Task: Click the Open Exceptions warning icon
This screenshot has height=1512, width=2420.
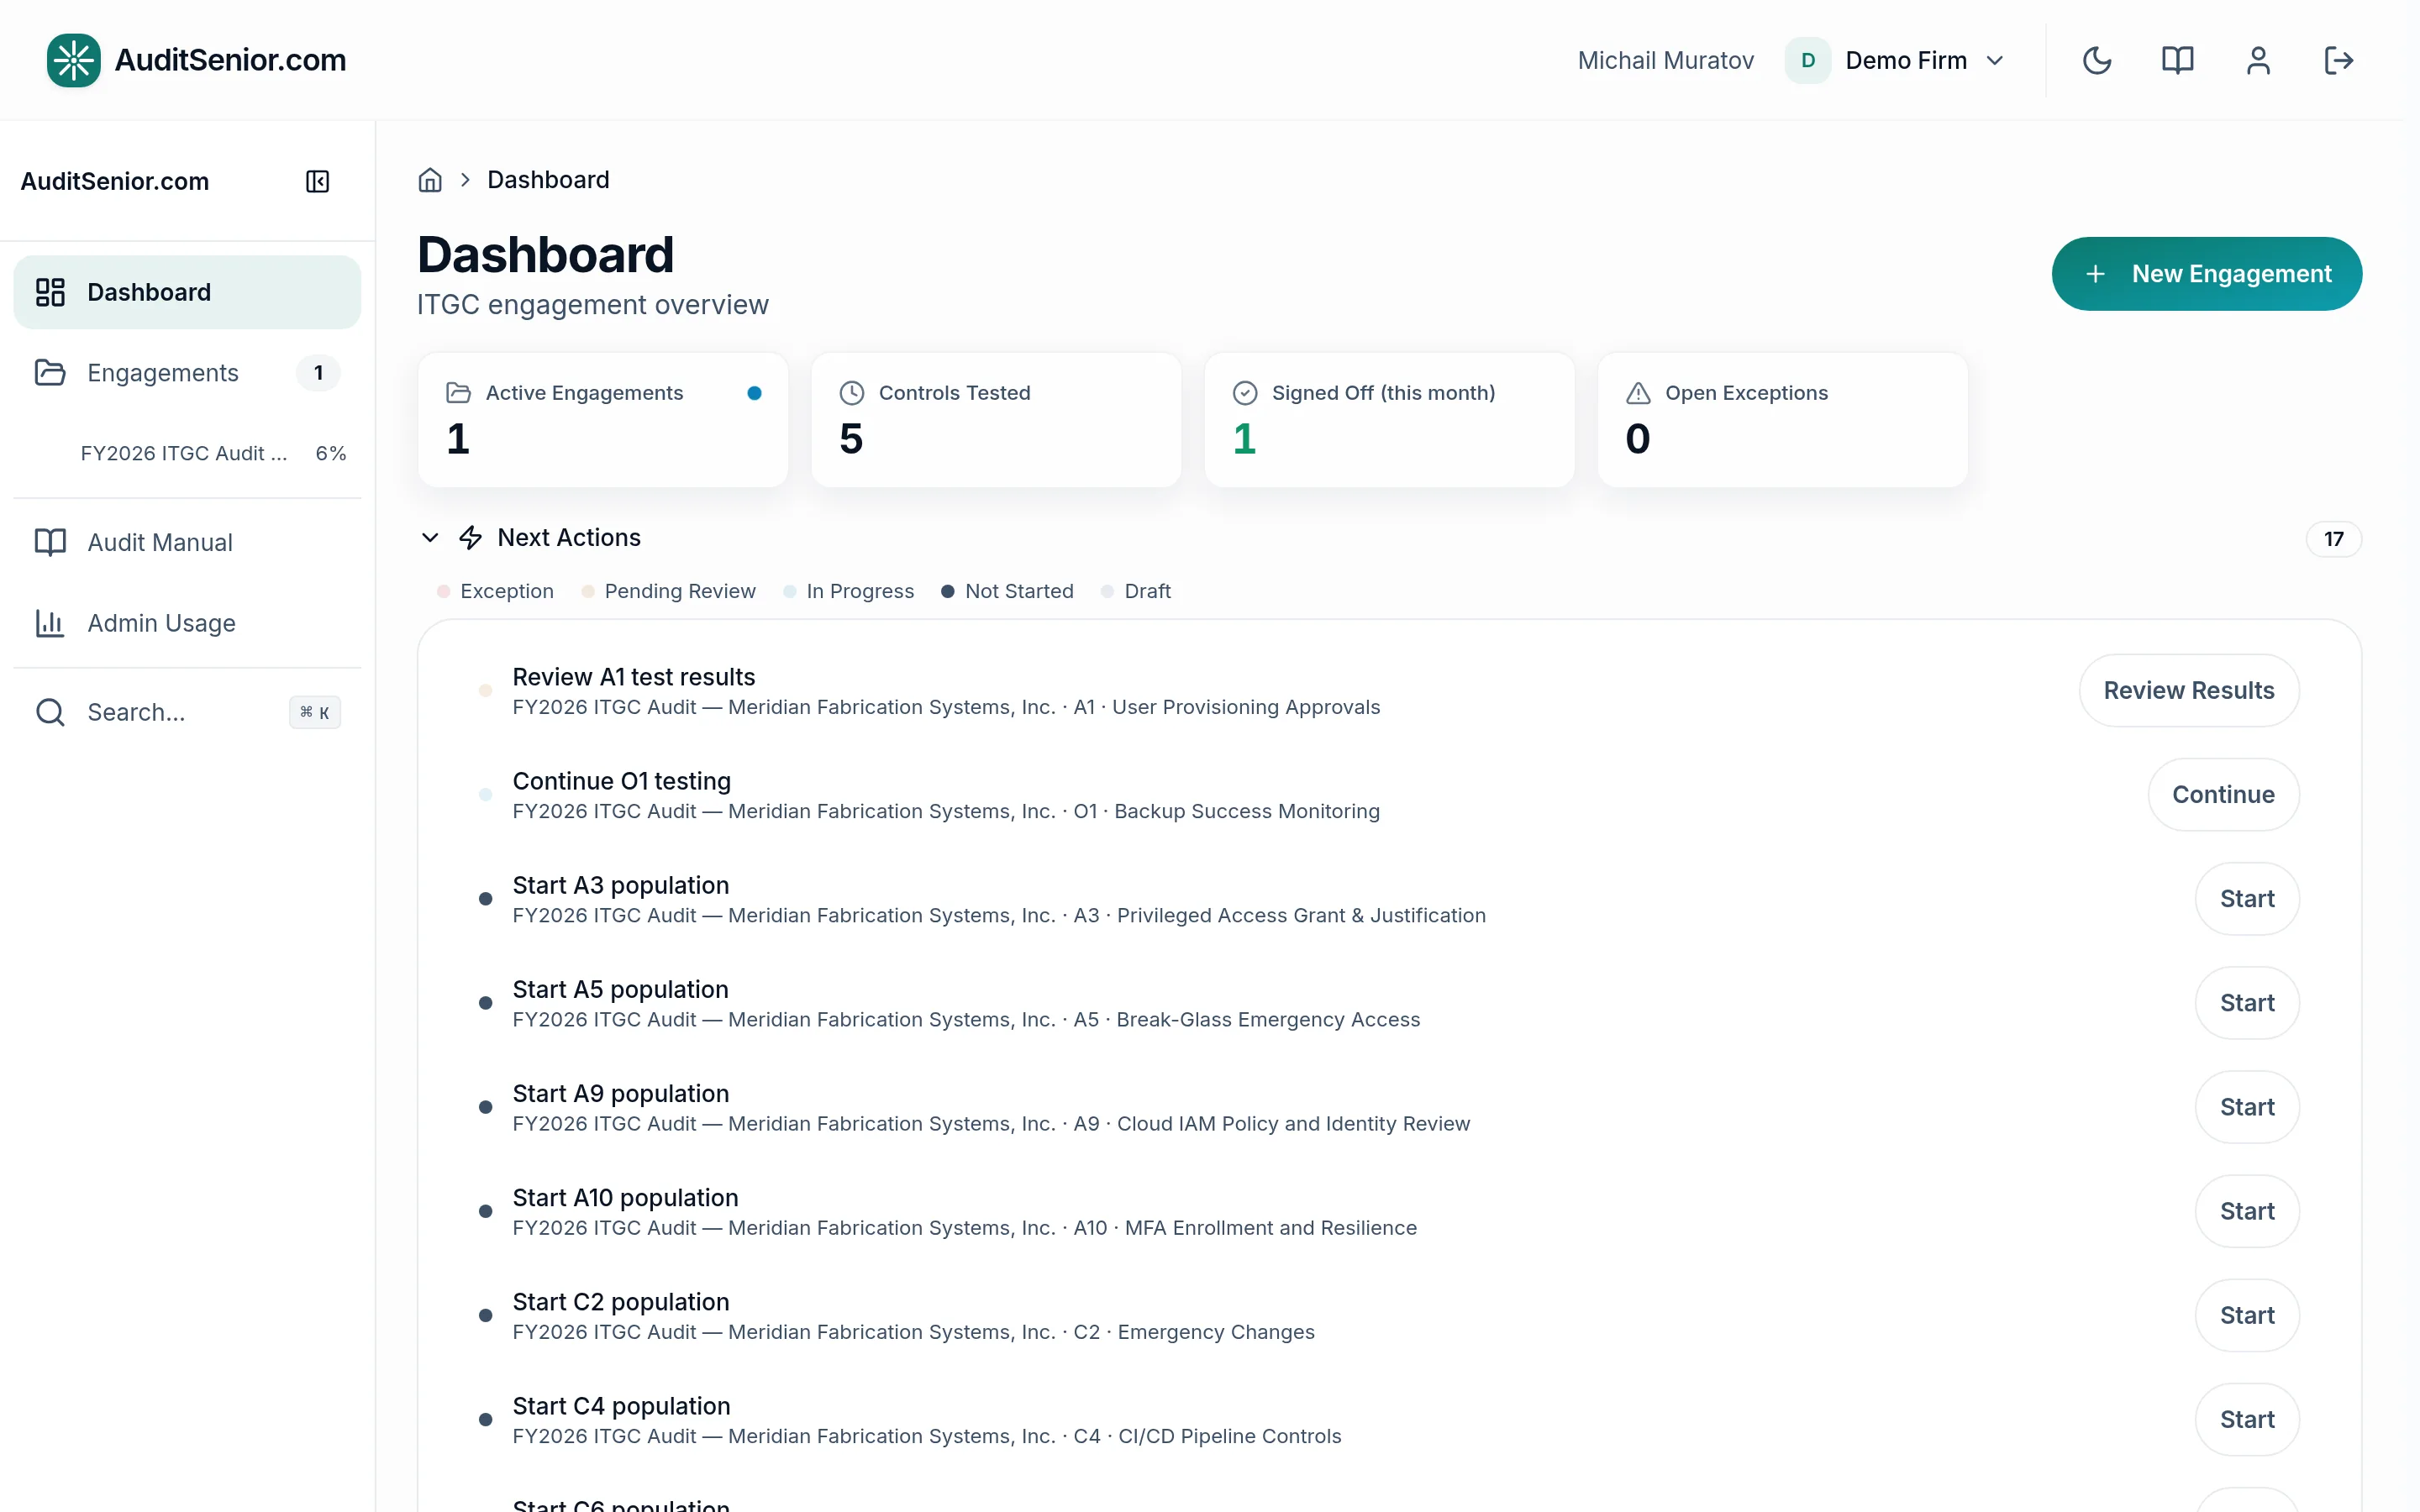Action: click(1638, 393)
